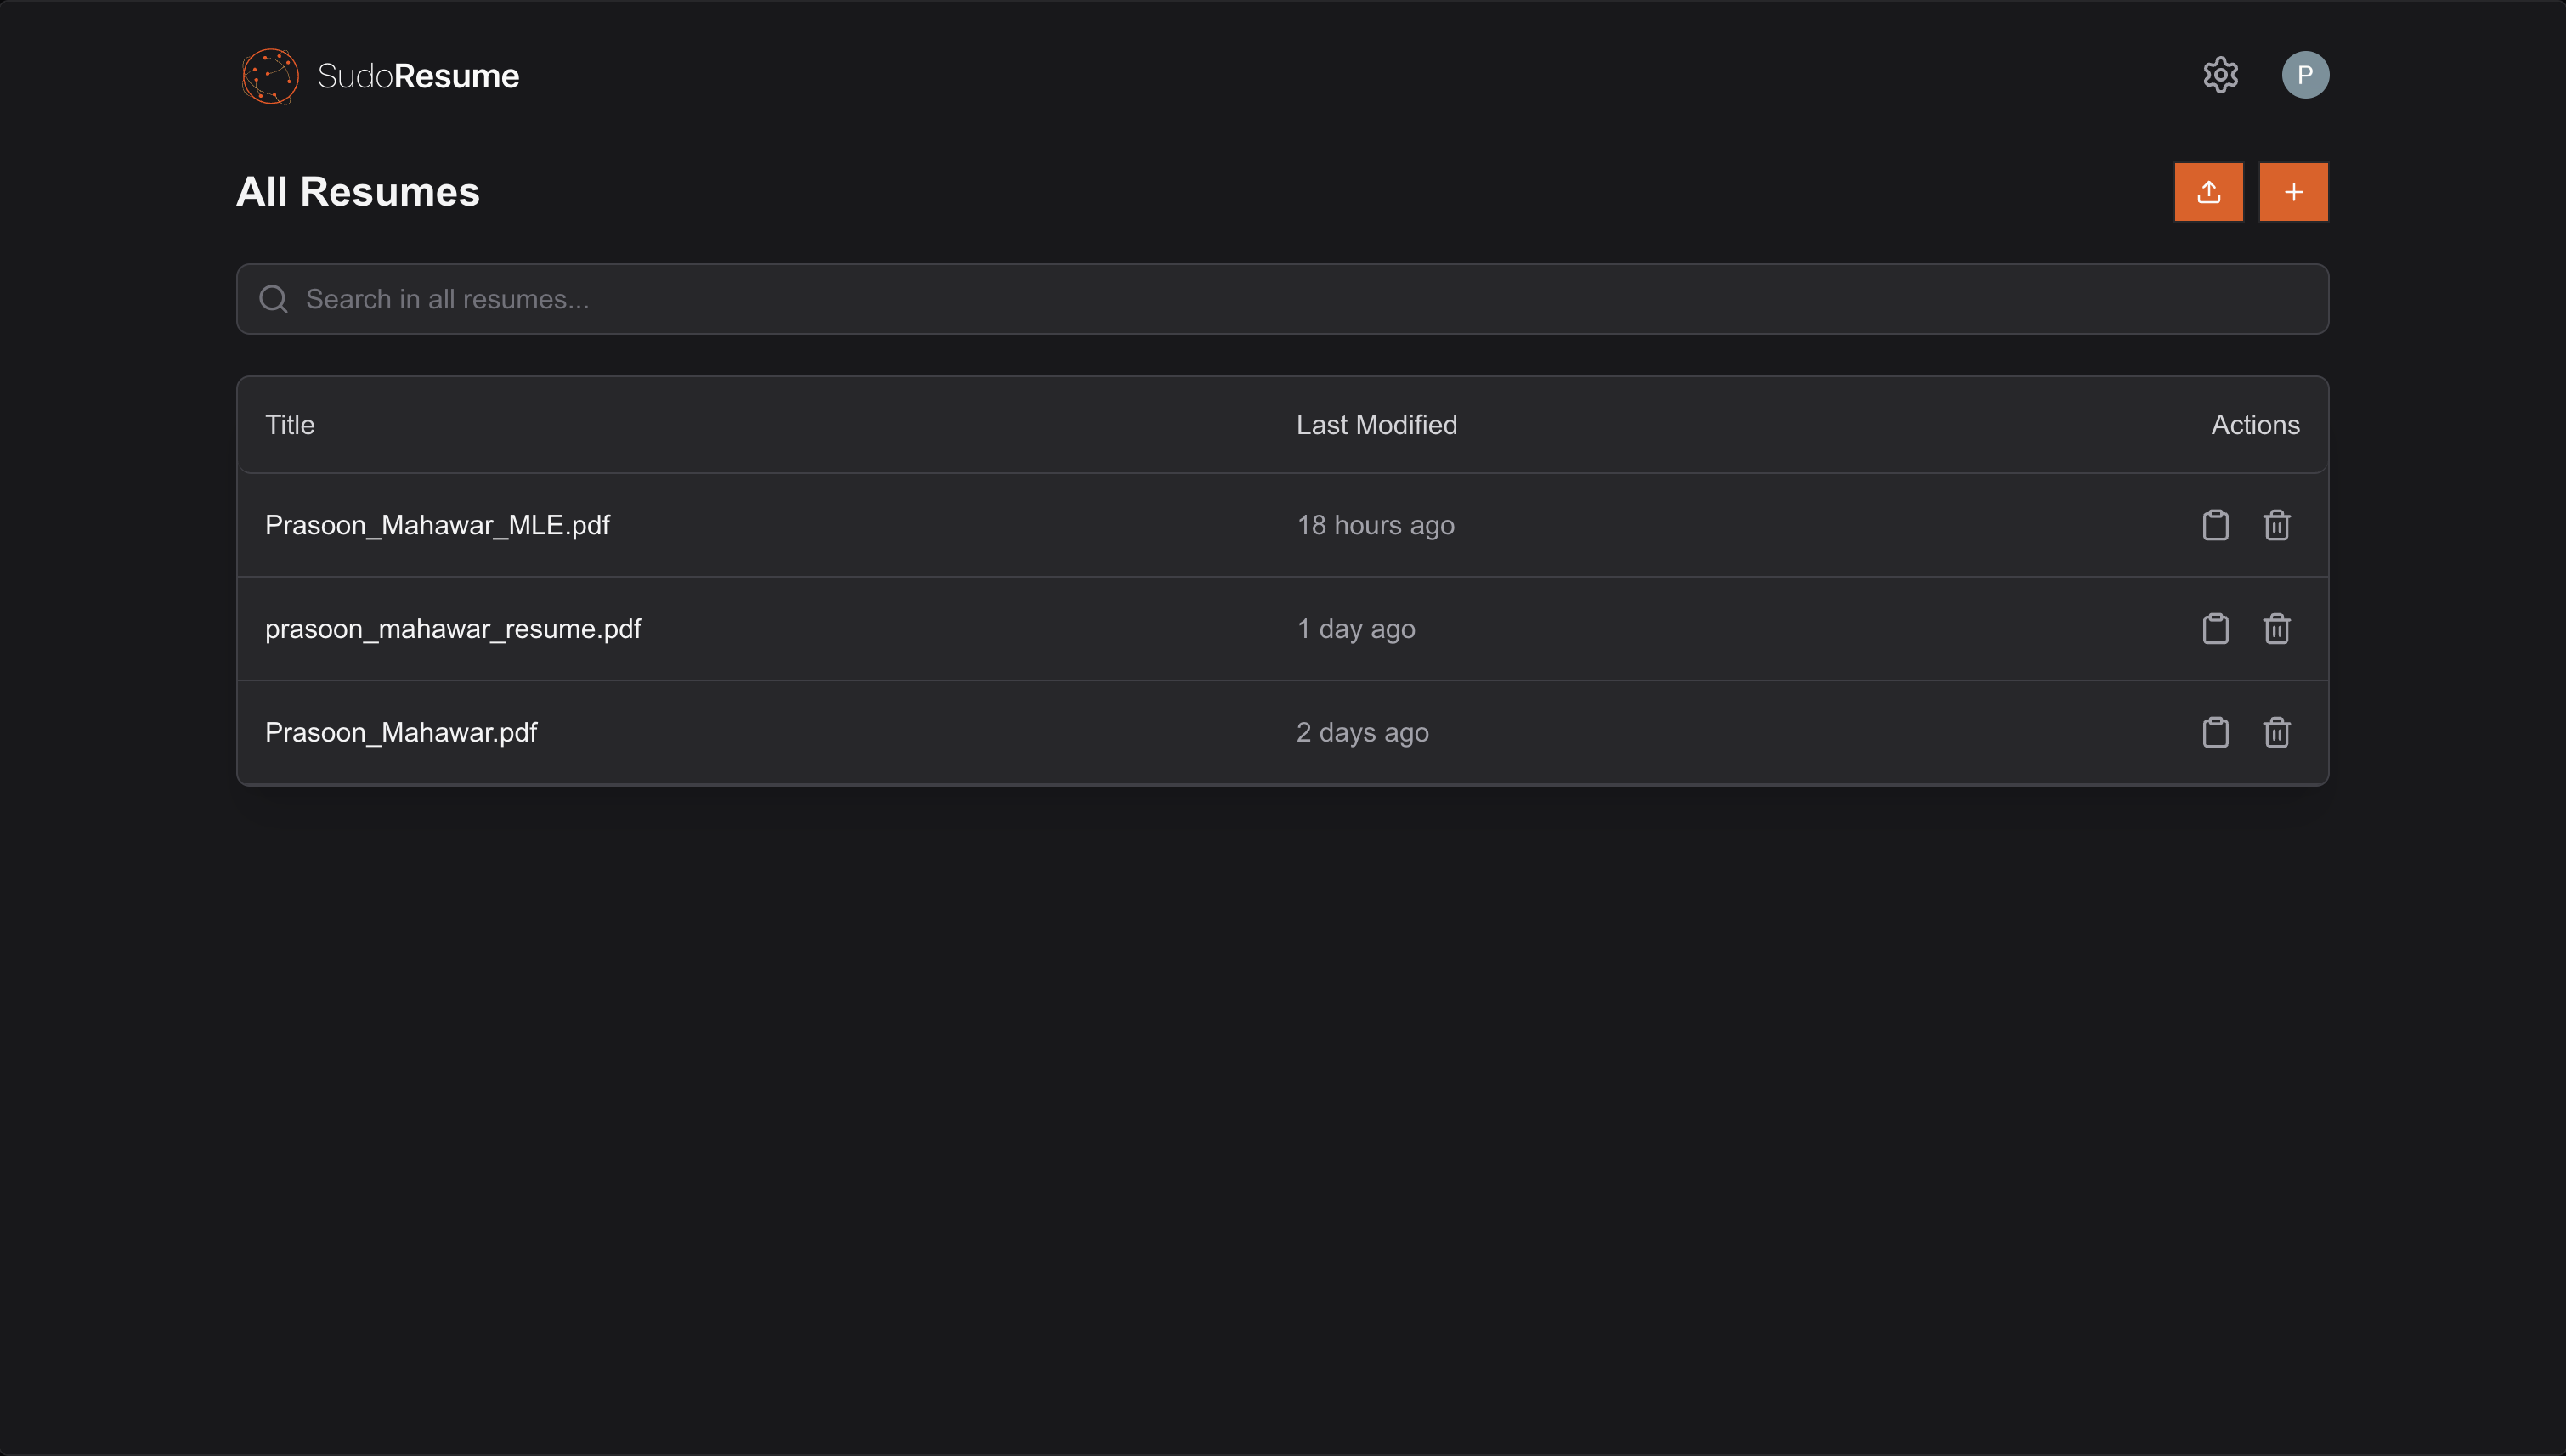Click the orange upload resume button

click(2208, 192)
